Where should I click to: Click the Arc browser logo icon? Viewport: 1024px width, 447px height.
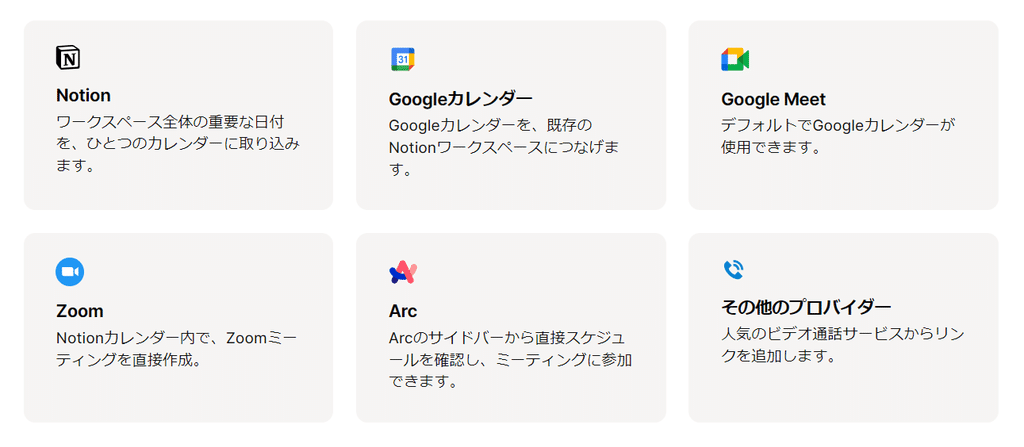(403, 272)
